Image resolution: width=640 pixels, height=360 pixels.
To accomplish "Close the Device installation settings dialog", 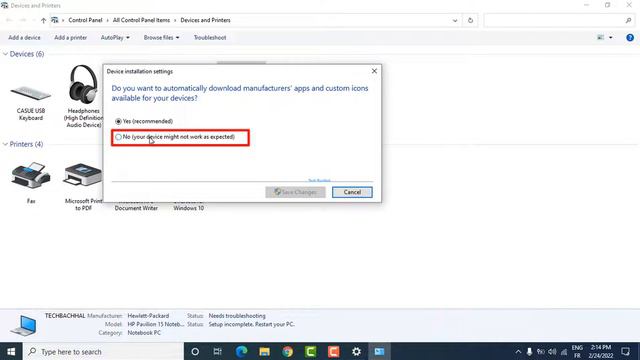I will (x=374, y=71).
